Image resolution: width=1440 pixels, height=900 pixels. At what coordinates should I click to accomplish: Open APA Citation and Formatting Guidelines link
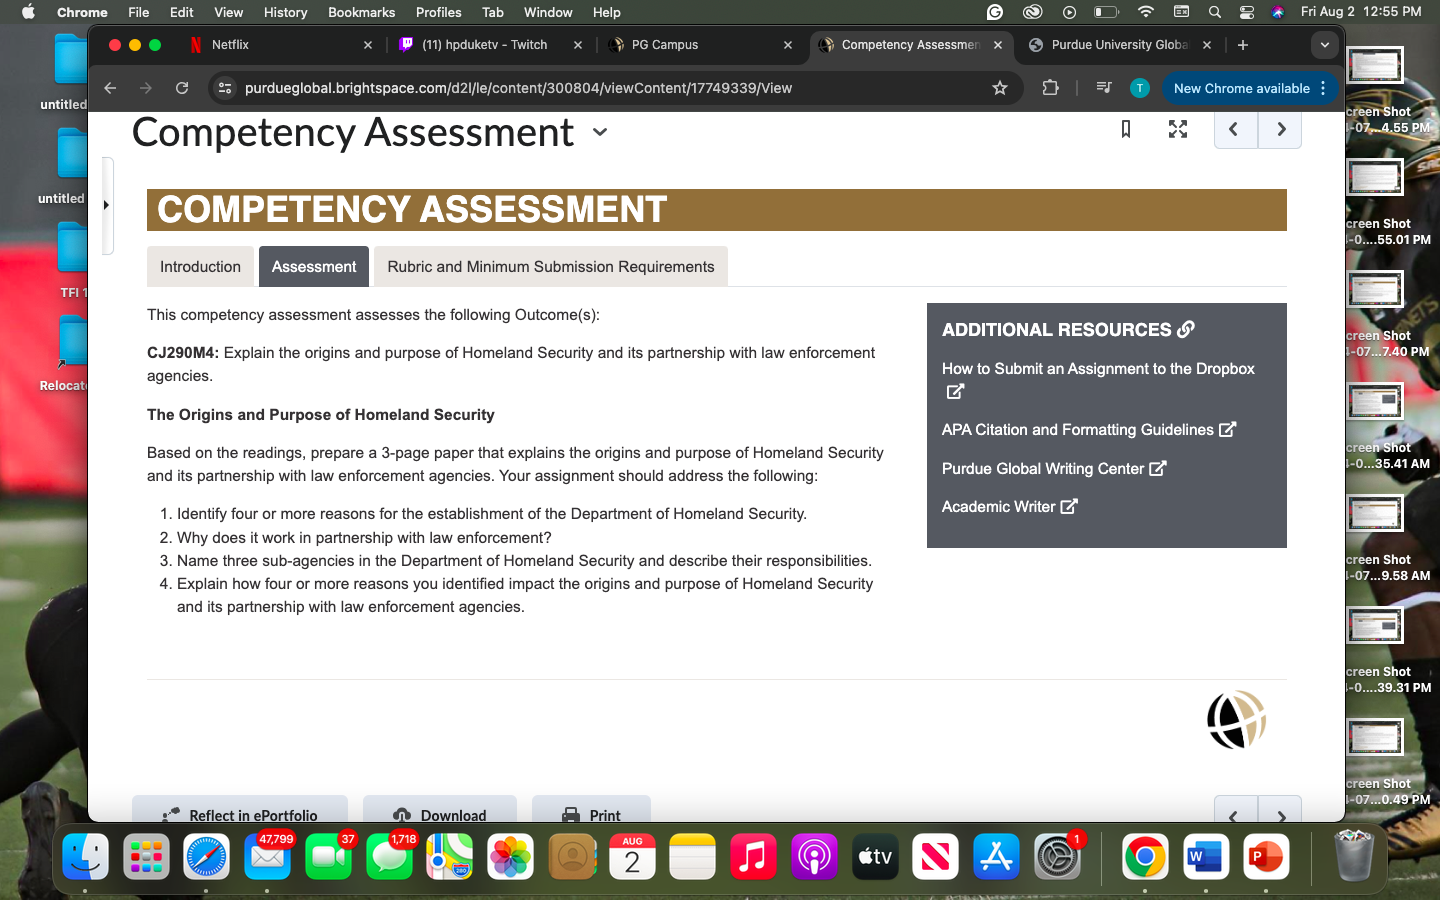(1089, 430)
